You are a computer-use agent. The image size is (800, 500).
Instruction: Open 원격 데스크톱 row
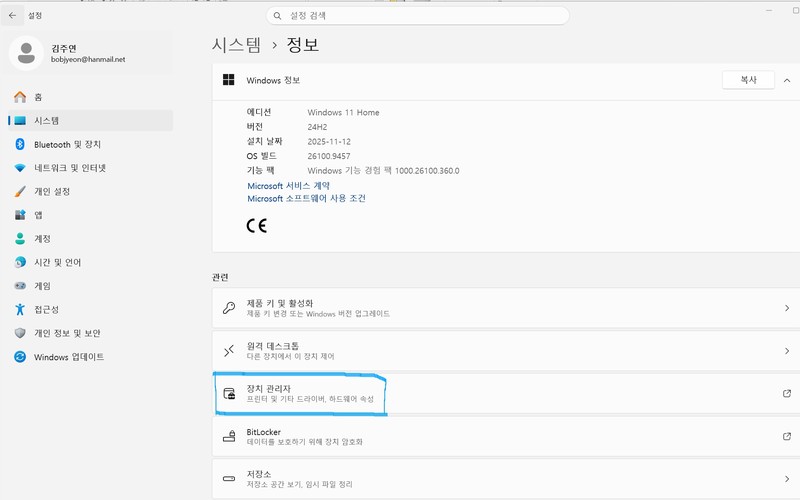(506, 351)
